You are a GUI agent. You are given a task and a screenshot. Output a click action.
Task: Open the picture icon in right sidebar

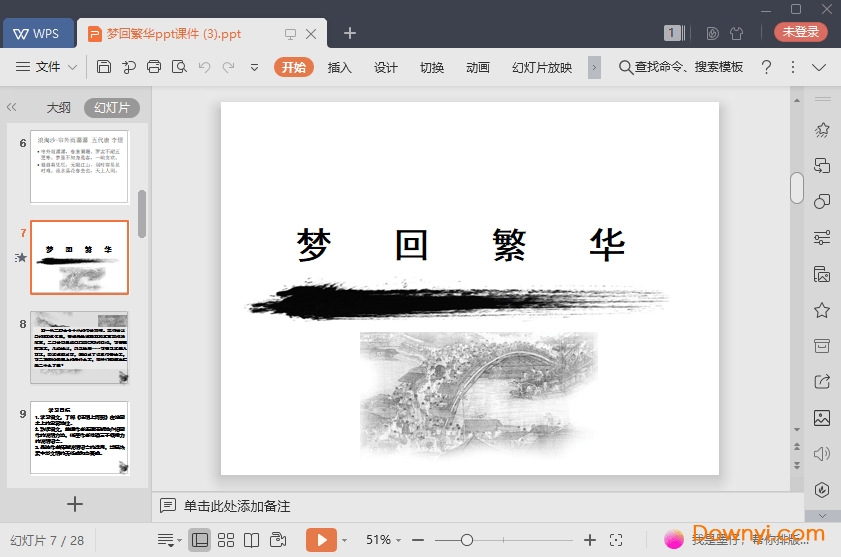(x=822, y=417)
